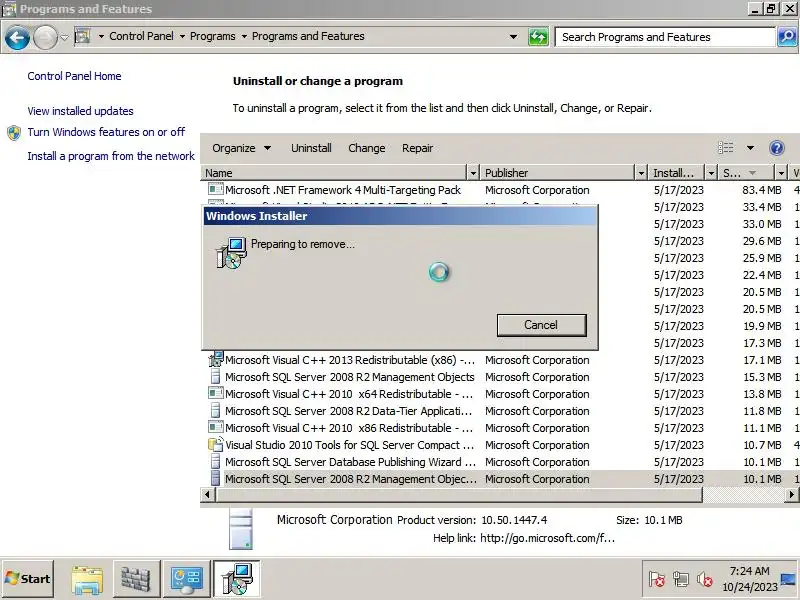Select Visual Studio 2010 Tools for SQL Server Compact
The height and width of the screenshot is (600, 800).
[501, 445]
